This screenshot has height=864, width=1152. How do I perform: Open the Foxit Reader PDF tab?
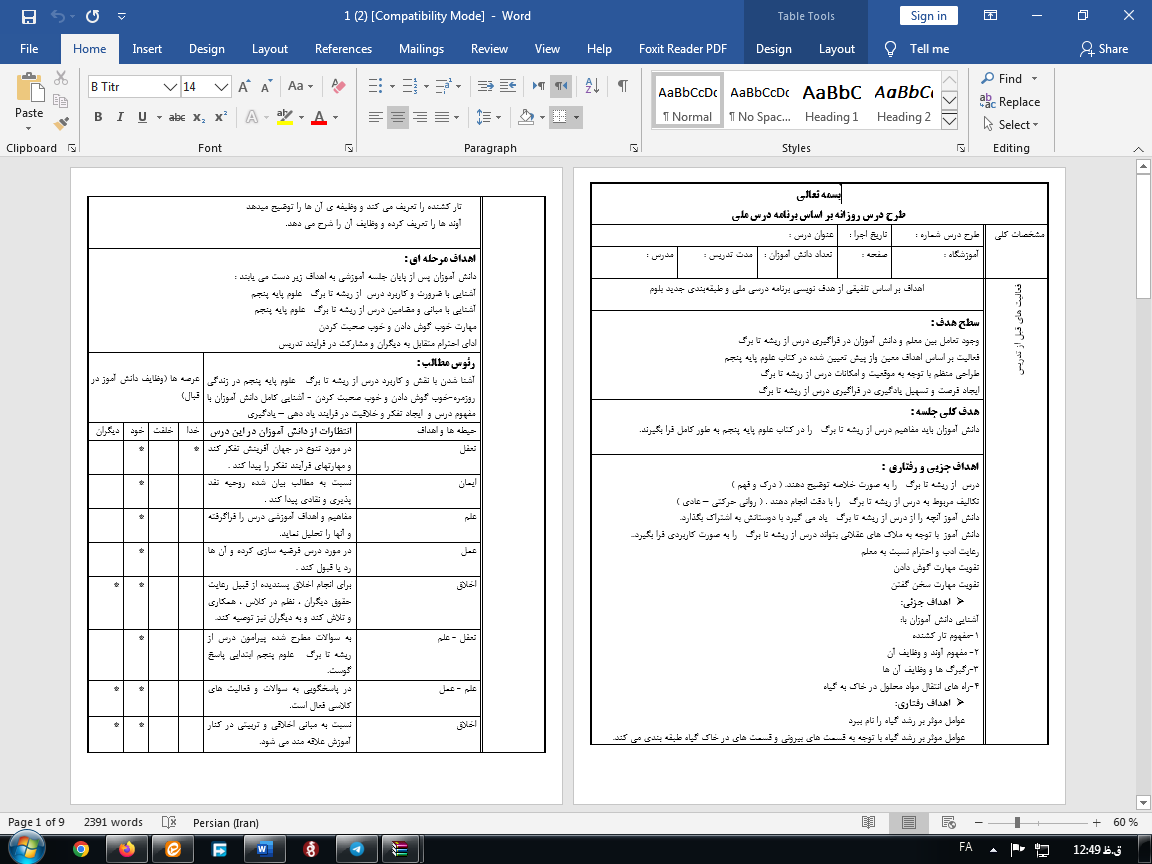click(x=683, y=48)
